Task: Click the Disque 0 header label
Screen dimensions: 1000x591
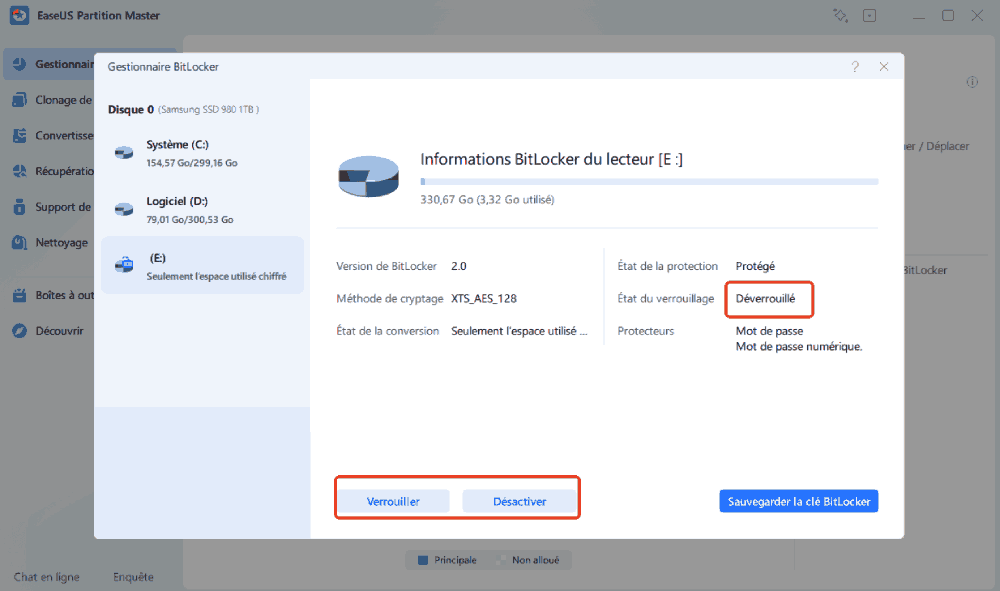Action: pos(131,109)
